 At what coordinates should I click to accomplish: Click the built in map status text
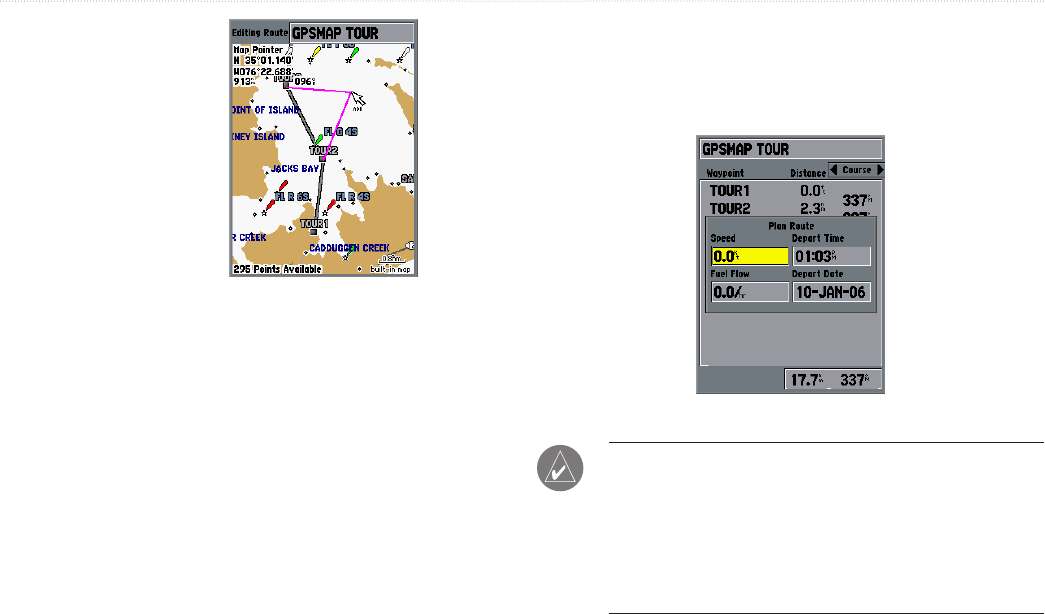(391, 269)
